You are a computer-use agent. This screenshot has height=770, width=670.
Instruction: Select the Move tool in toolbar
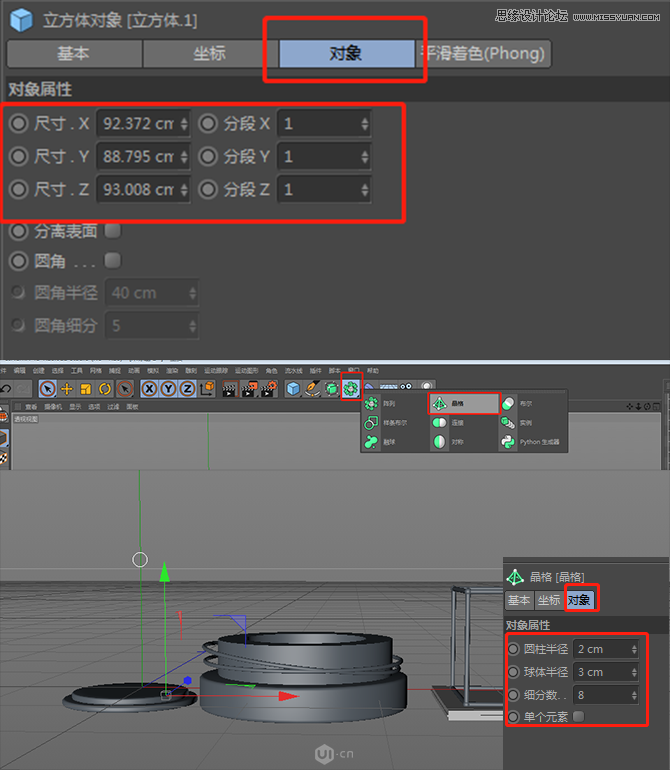67,389
